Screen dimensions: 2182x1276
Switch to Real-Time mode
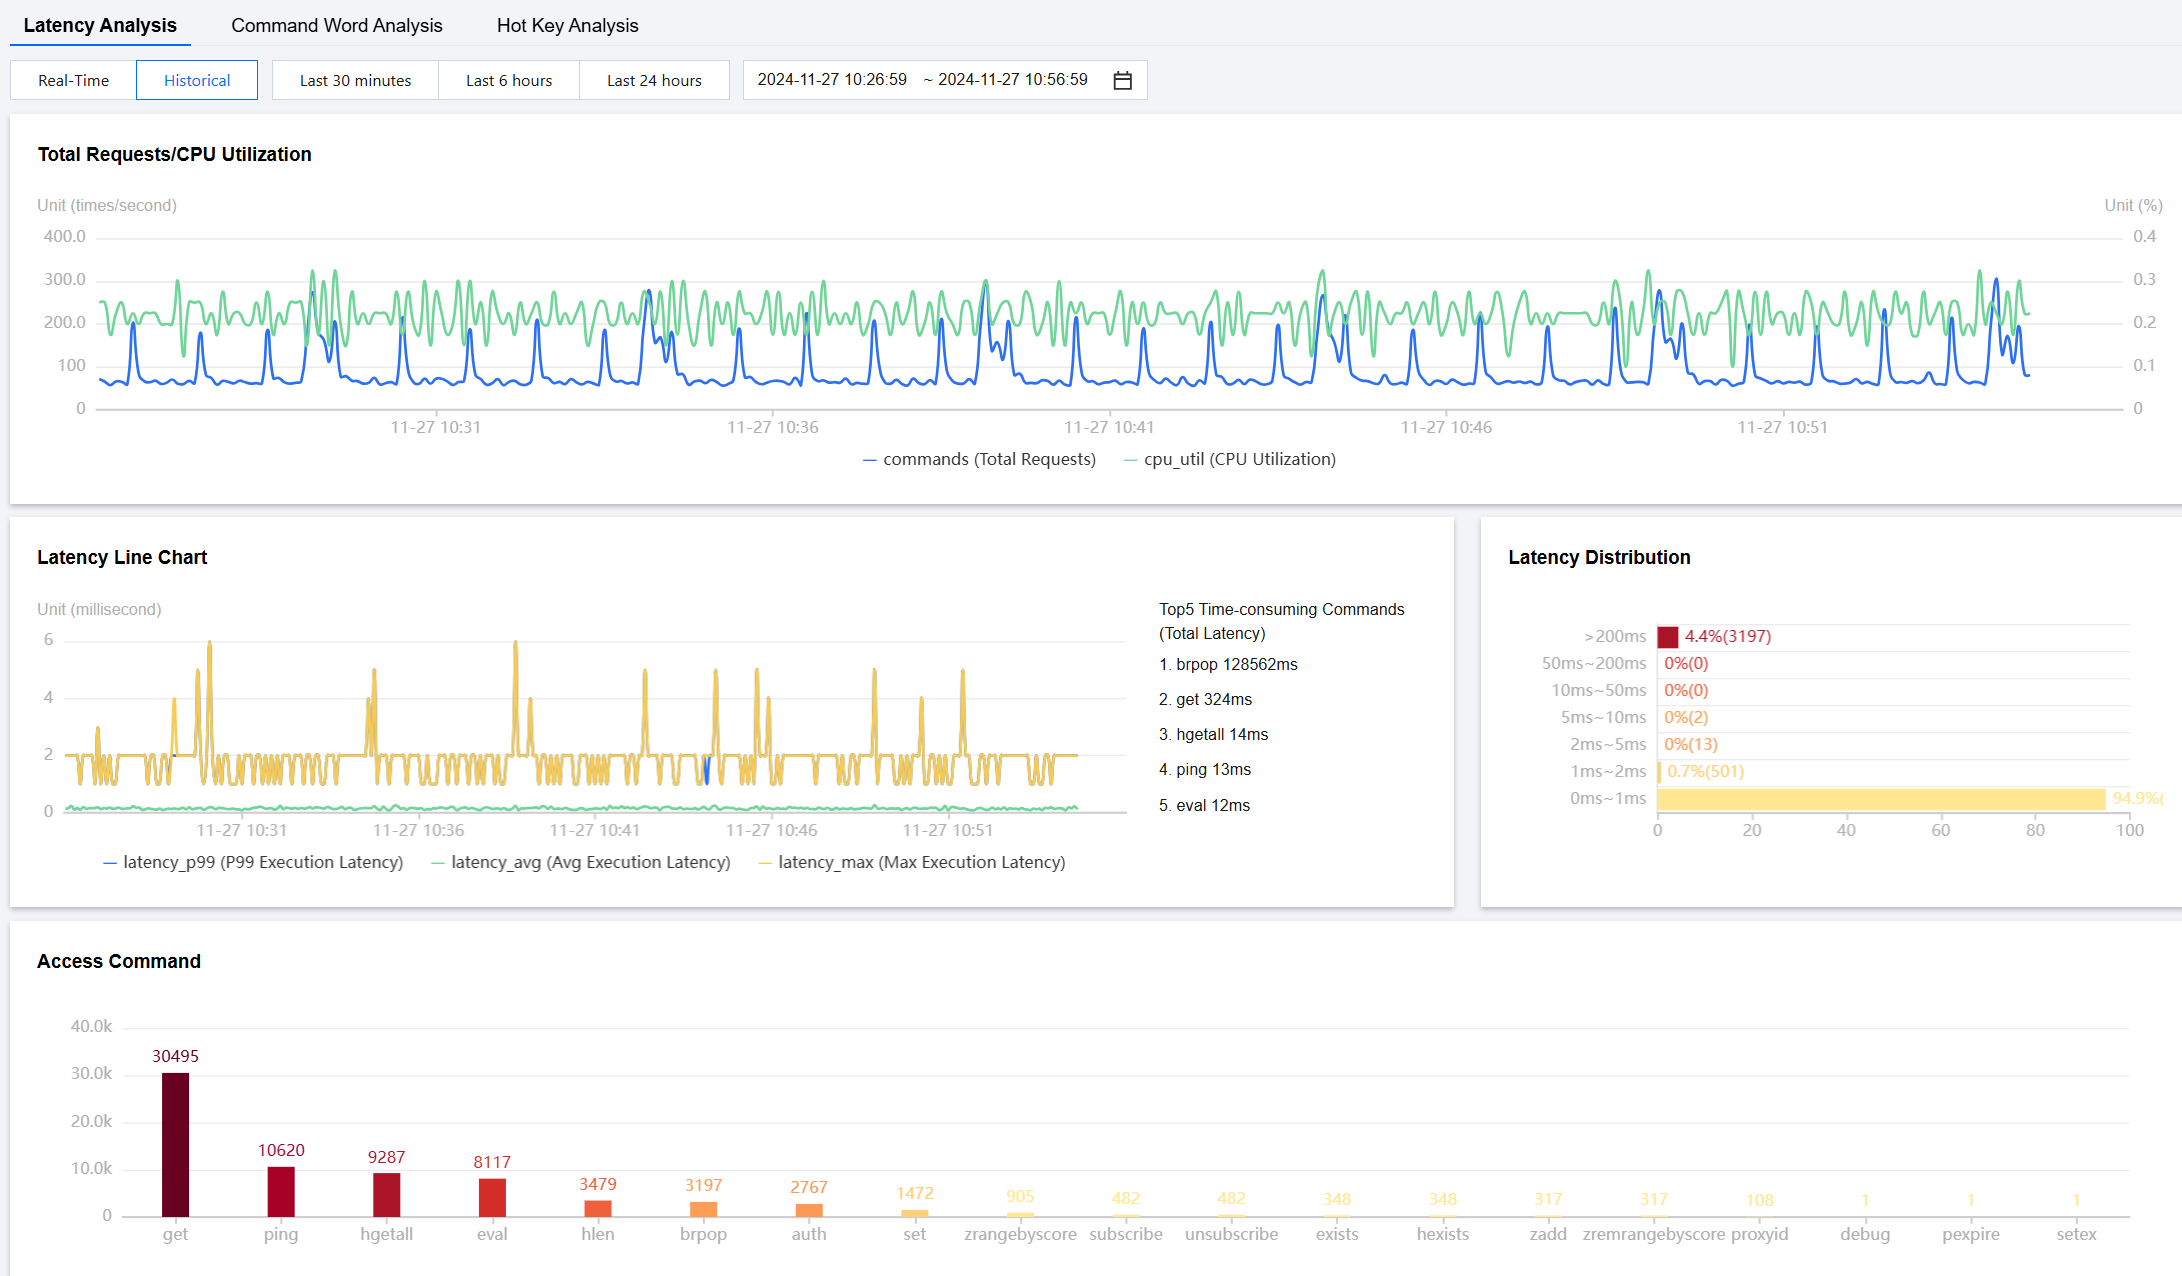tap(73, 80)
